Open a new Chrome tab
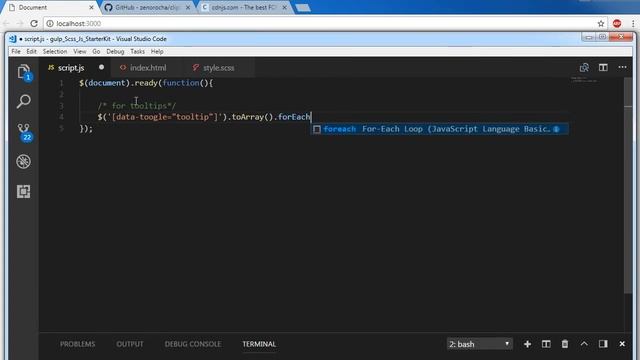Image resolution: width=640 pixels, height=360 pixels. click(302, 7)
